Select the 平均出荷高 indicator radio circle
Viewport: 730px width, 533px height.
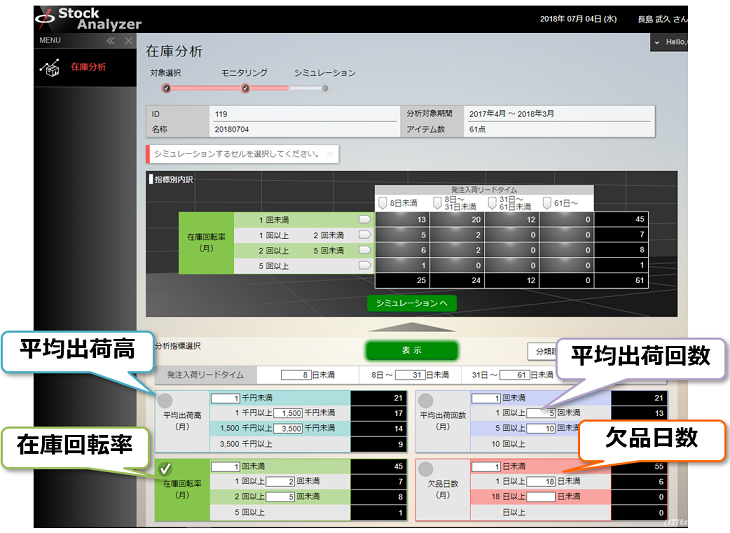(165, 400)
